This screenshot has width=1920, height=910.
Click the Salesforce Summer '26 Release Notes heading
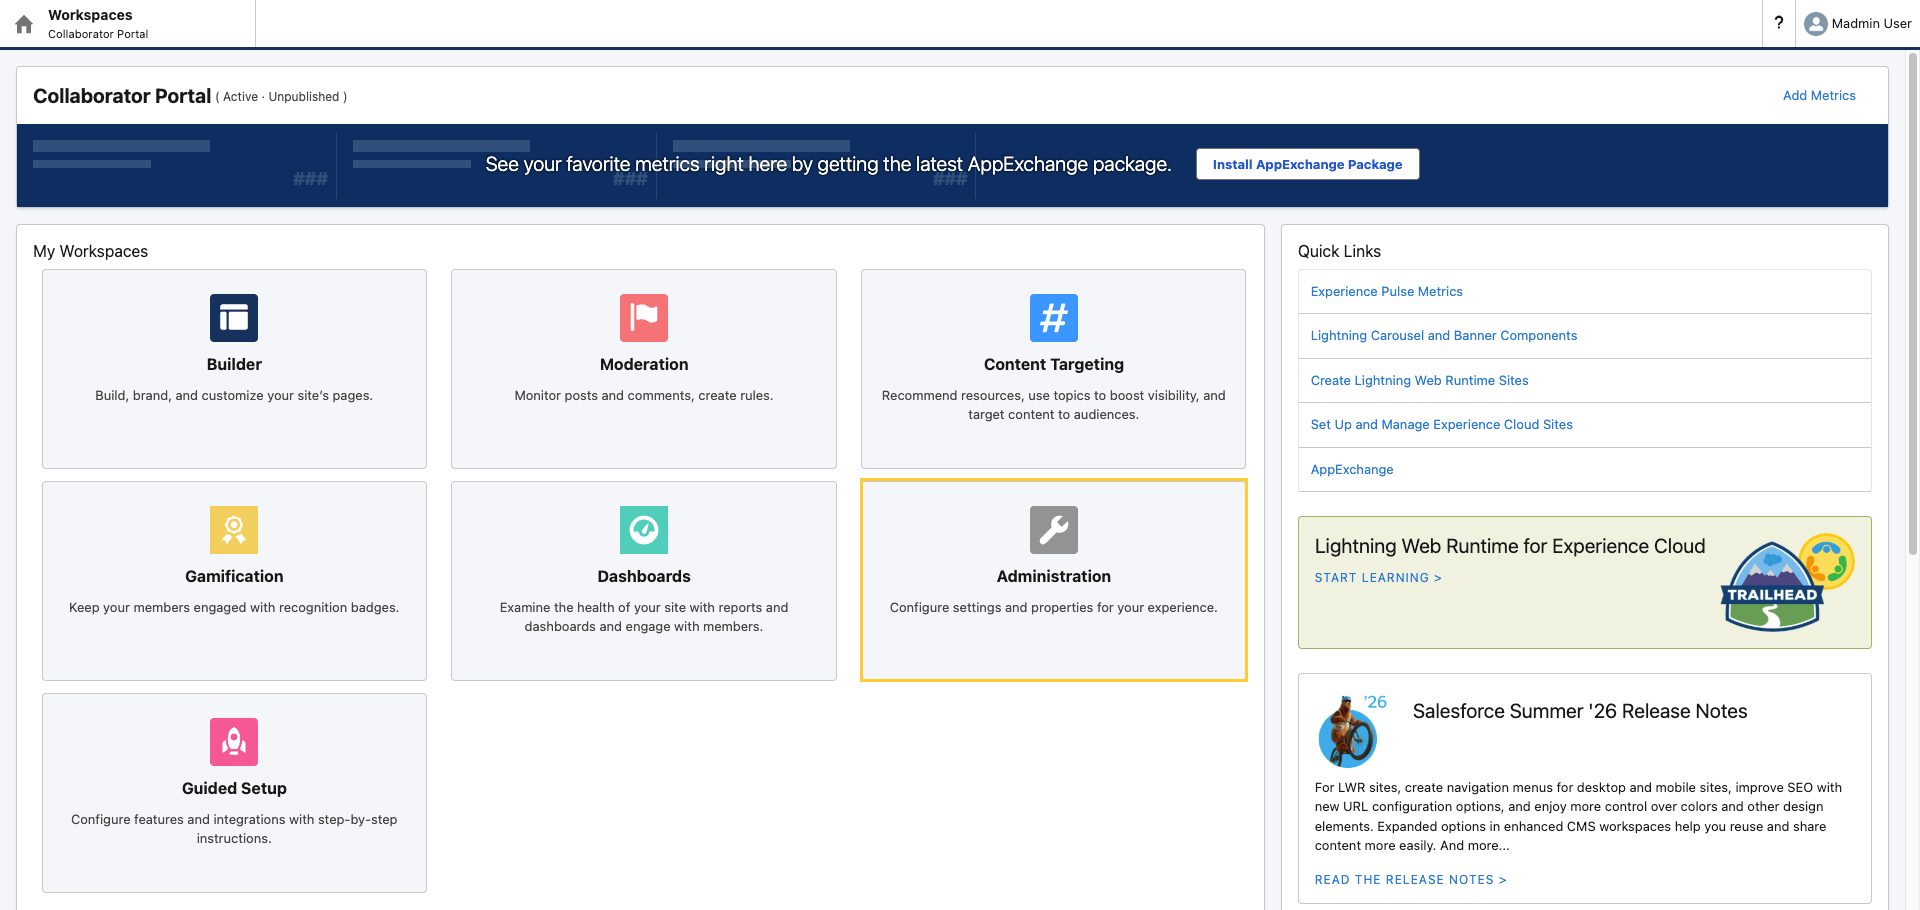coord(1580,712)
